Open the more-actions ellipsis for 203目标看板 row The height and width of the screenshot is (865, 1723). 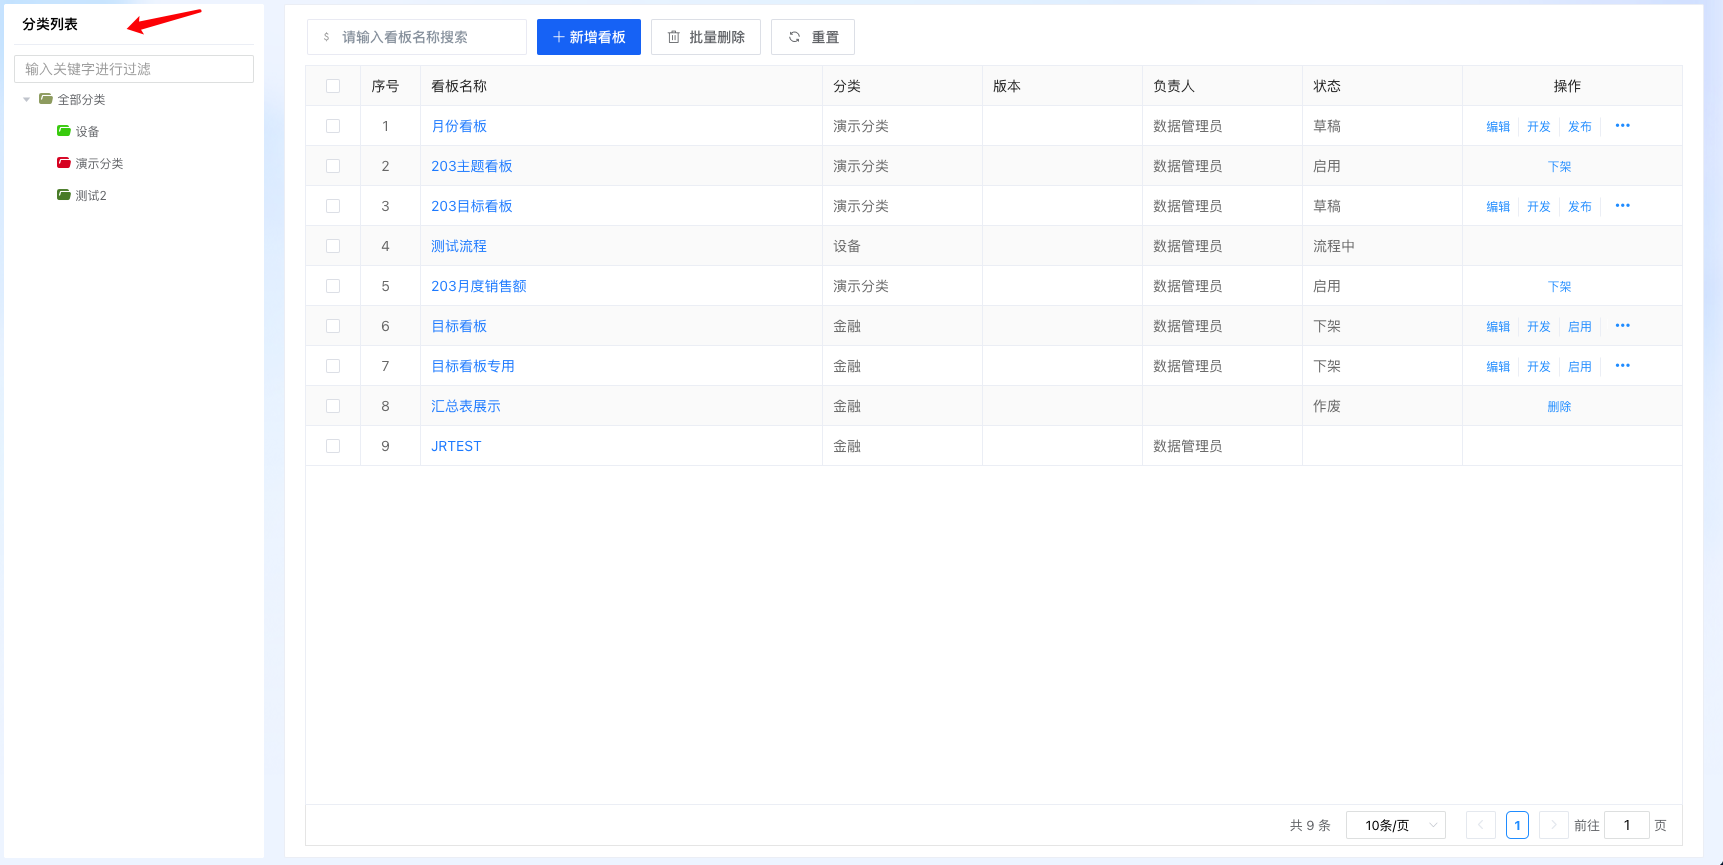click(x=1622, y=206)
